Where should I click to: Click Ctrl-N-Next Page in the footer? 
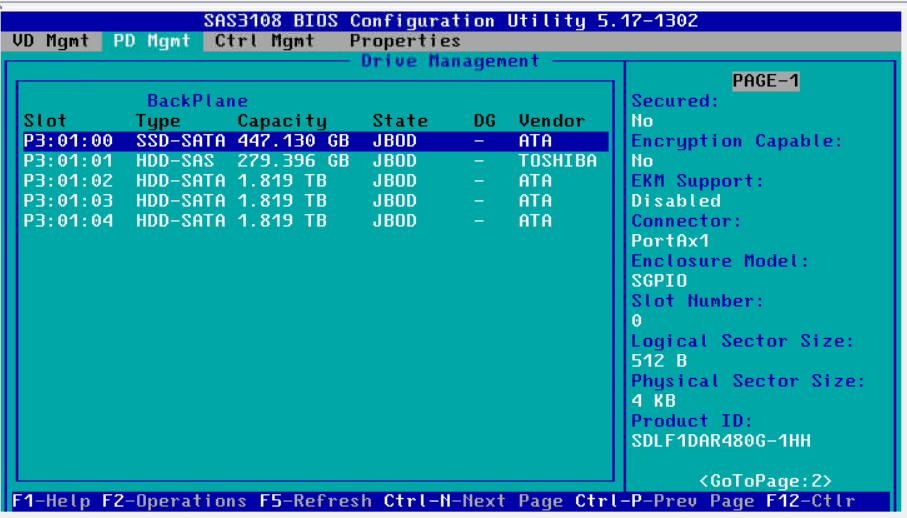[x=473, y=501]
